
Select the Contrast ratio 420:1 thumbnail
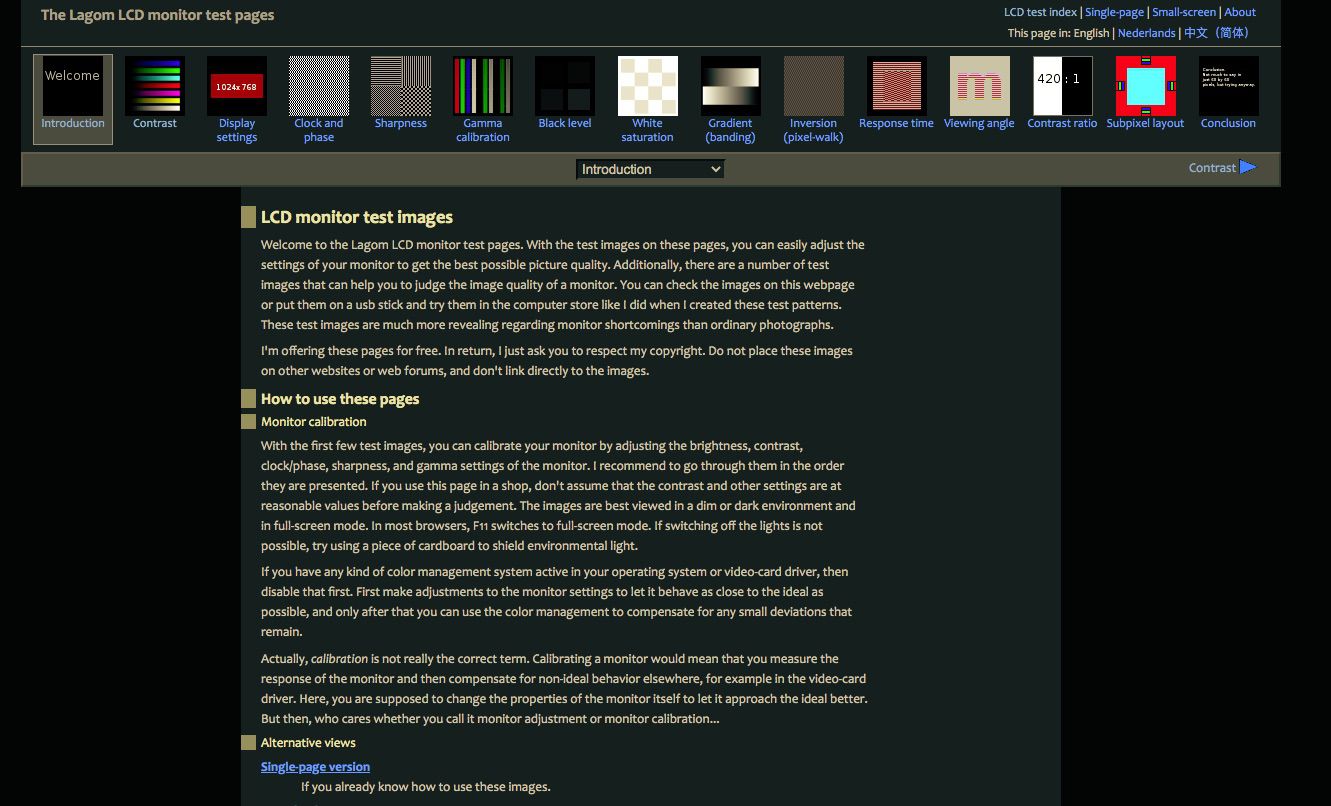[1062, 86]
